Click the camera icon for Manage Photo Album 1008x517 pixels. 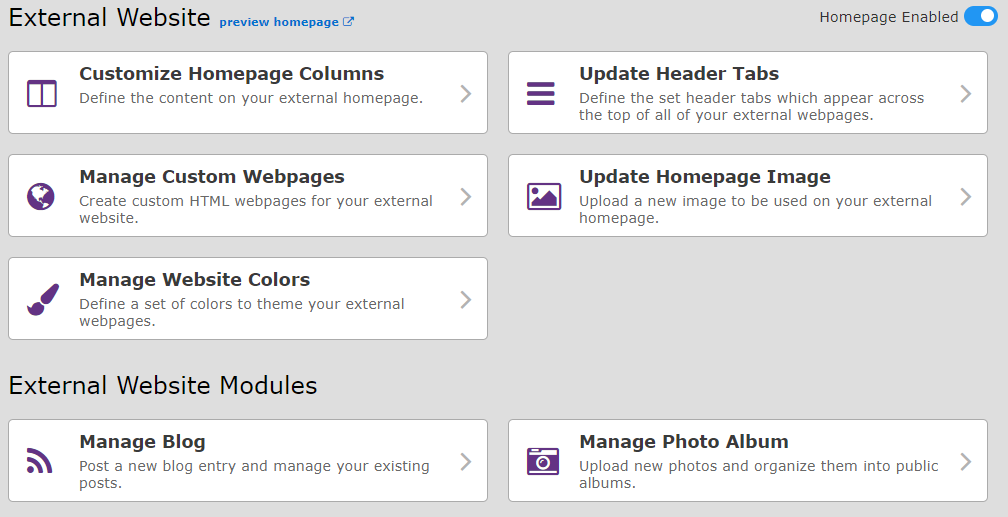click(543, 461)
